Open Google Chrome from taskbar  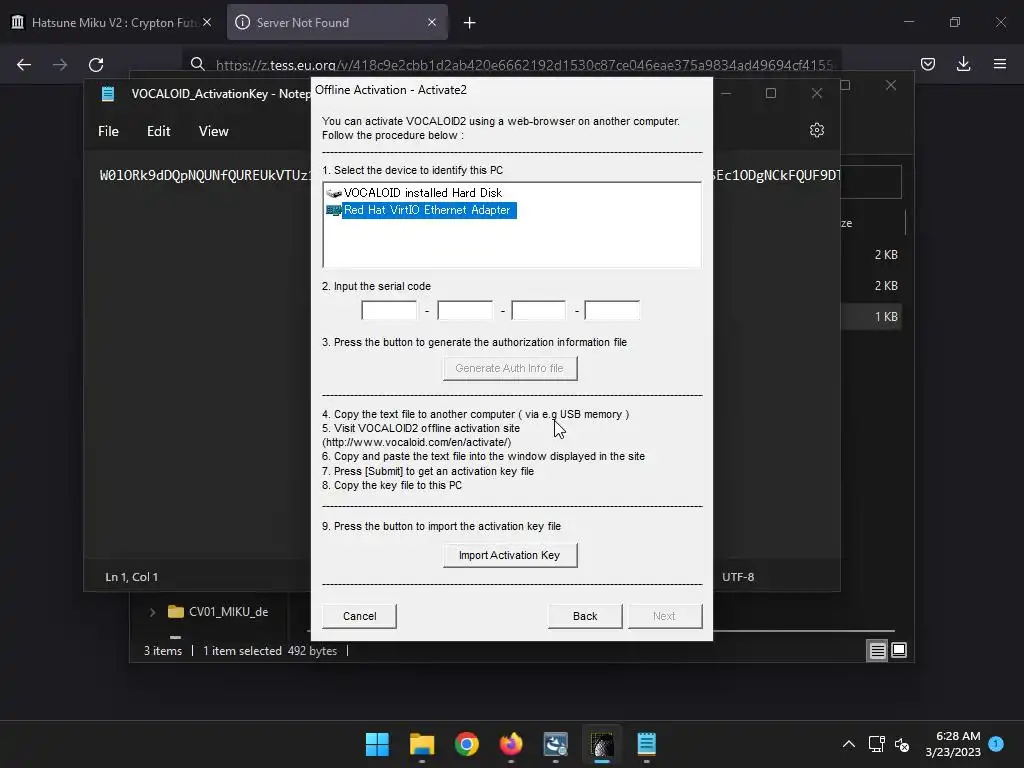coord(466,744)
